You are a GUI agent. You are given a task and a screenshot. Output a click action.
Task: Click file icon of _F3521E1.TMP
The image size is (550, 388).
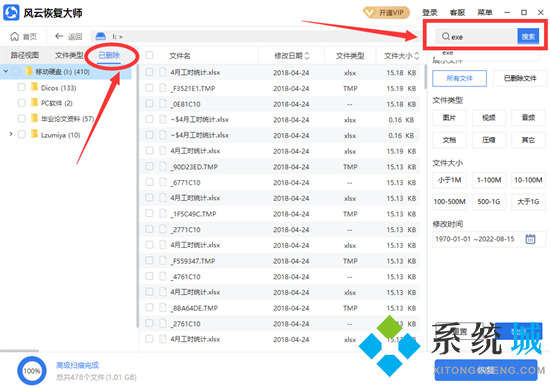tap(162, 88)
